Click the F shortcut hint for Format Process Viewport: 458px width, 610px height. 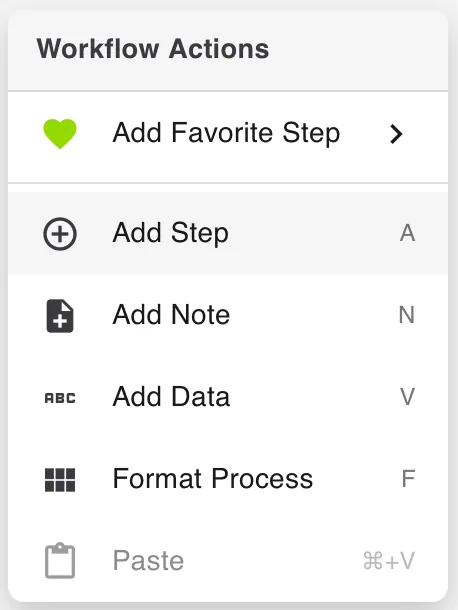408,479
